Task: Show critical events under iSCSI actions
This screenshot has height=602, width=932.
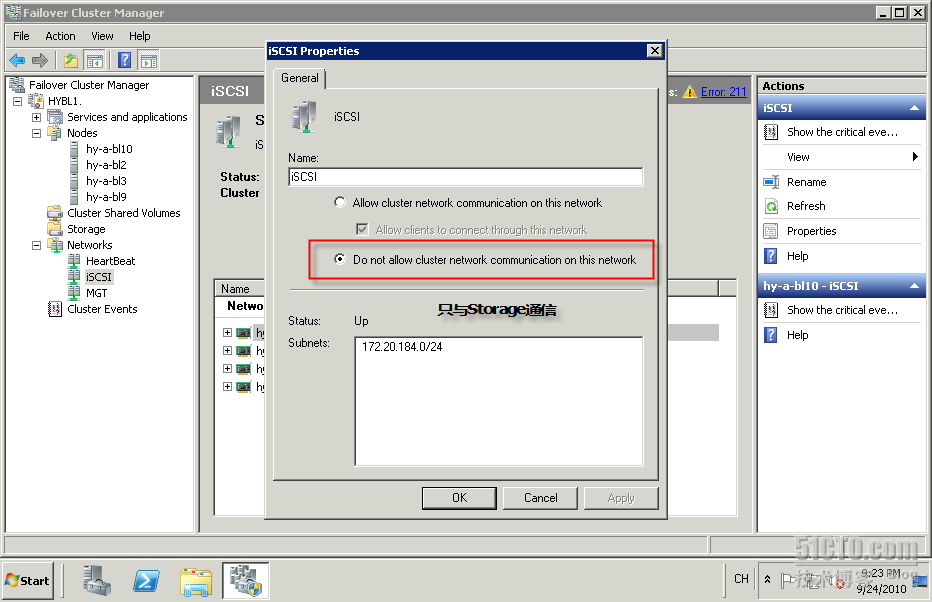Action: pos(842,133)
